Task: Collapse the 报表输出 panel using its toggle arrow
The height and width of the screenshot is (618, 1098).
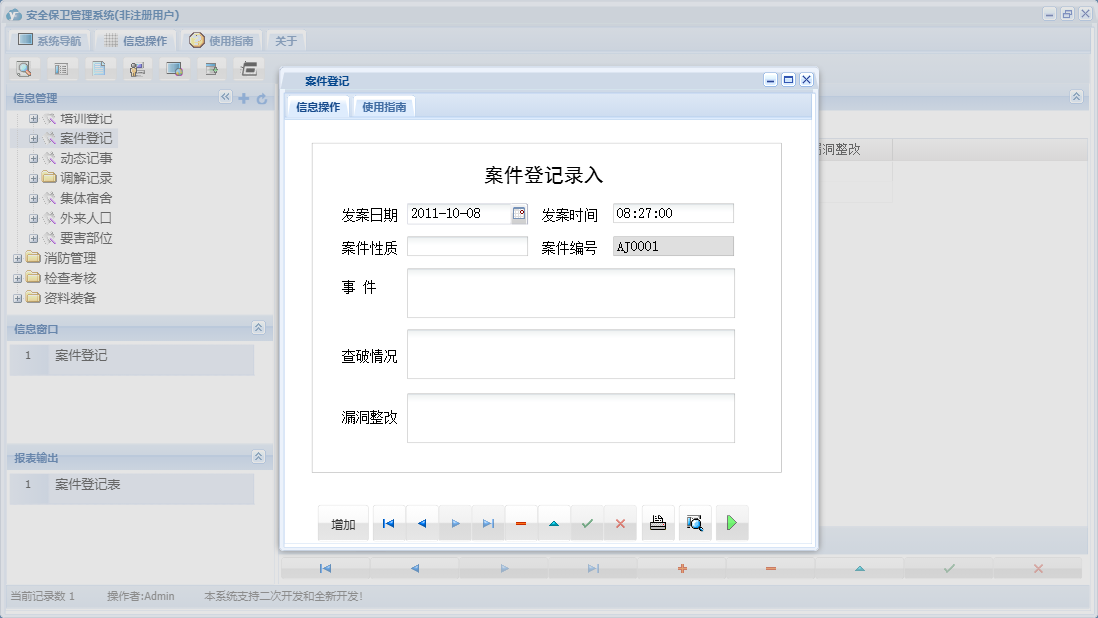Action: pos(258,458)
